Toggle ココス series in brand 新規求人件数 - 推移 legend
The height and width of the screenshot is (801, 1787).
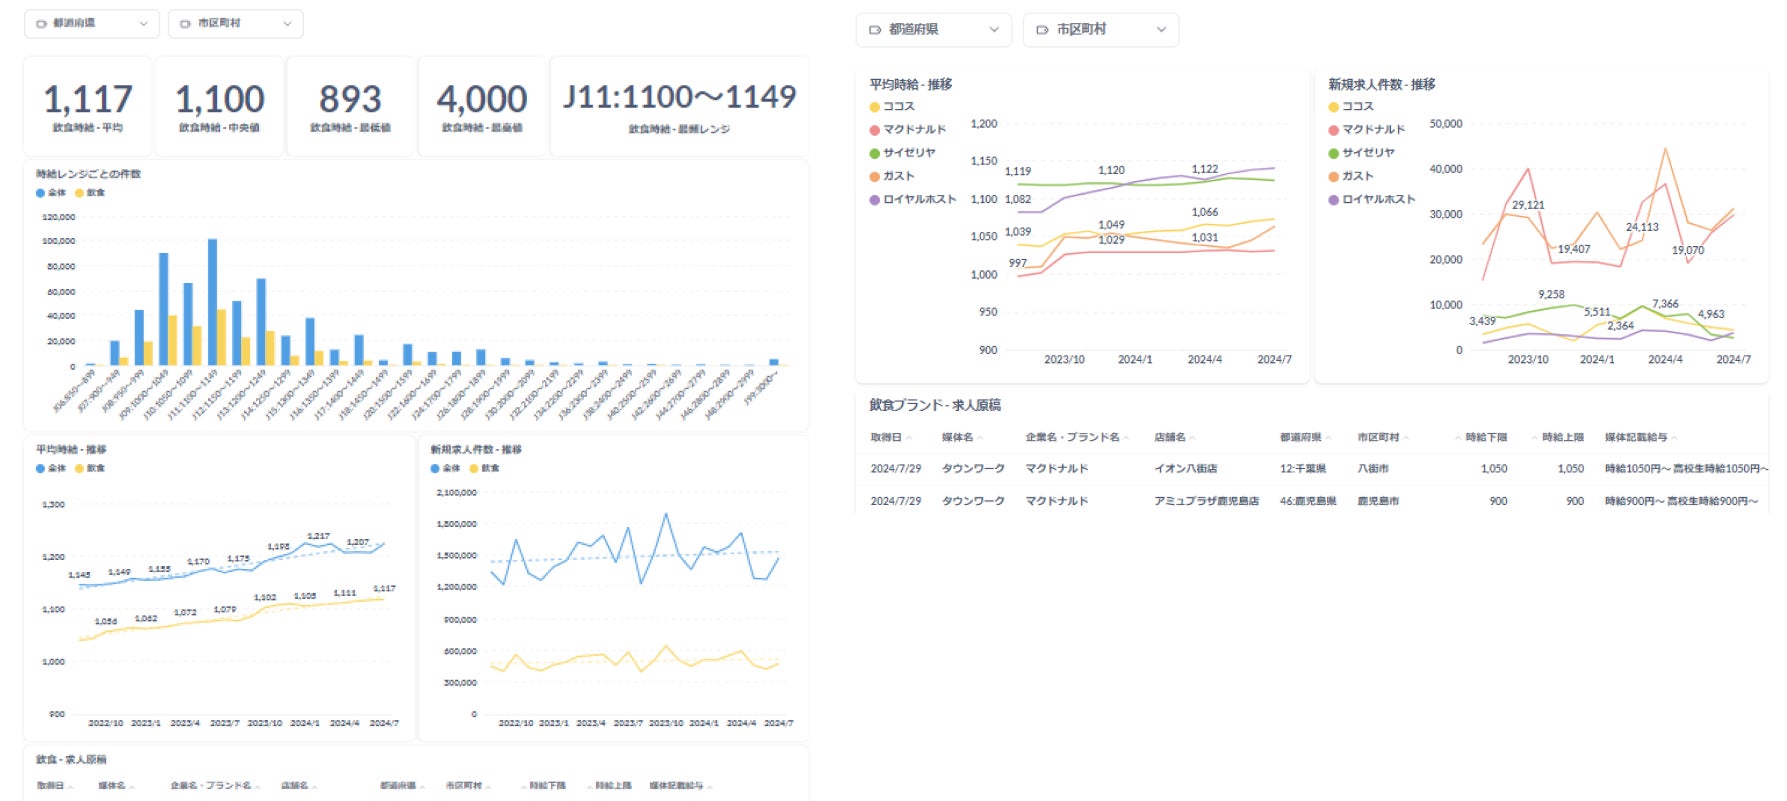point(1351,107)
